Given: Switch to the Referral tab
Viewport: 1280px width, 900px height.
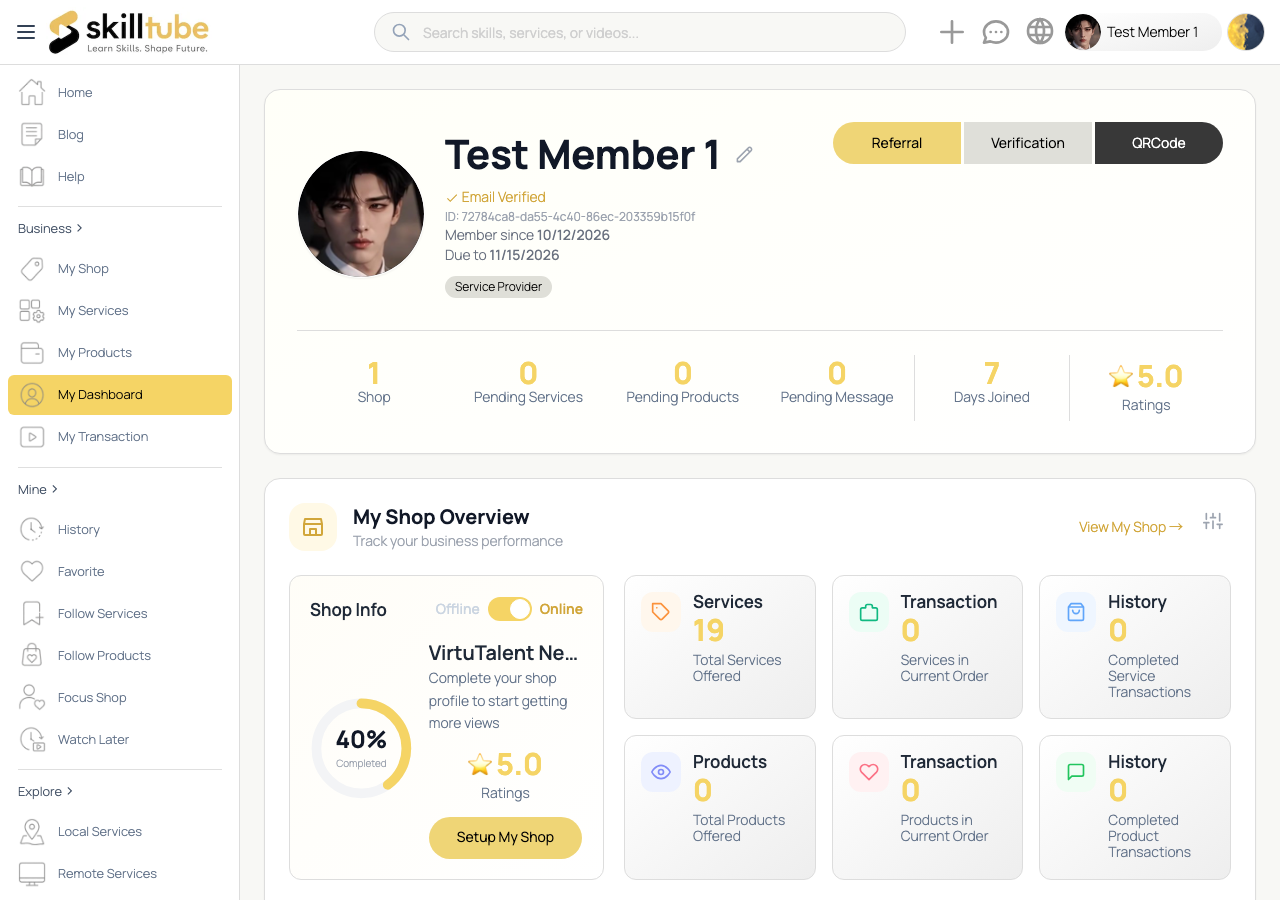Looking at the screenshot, I should tap(897, 143).
